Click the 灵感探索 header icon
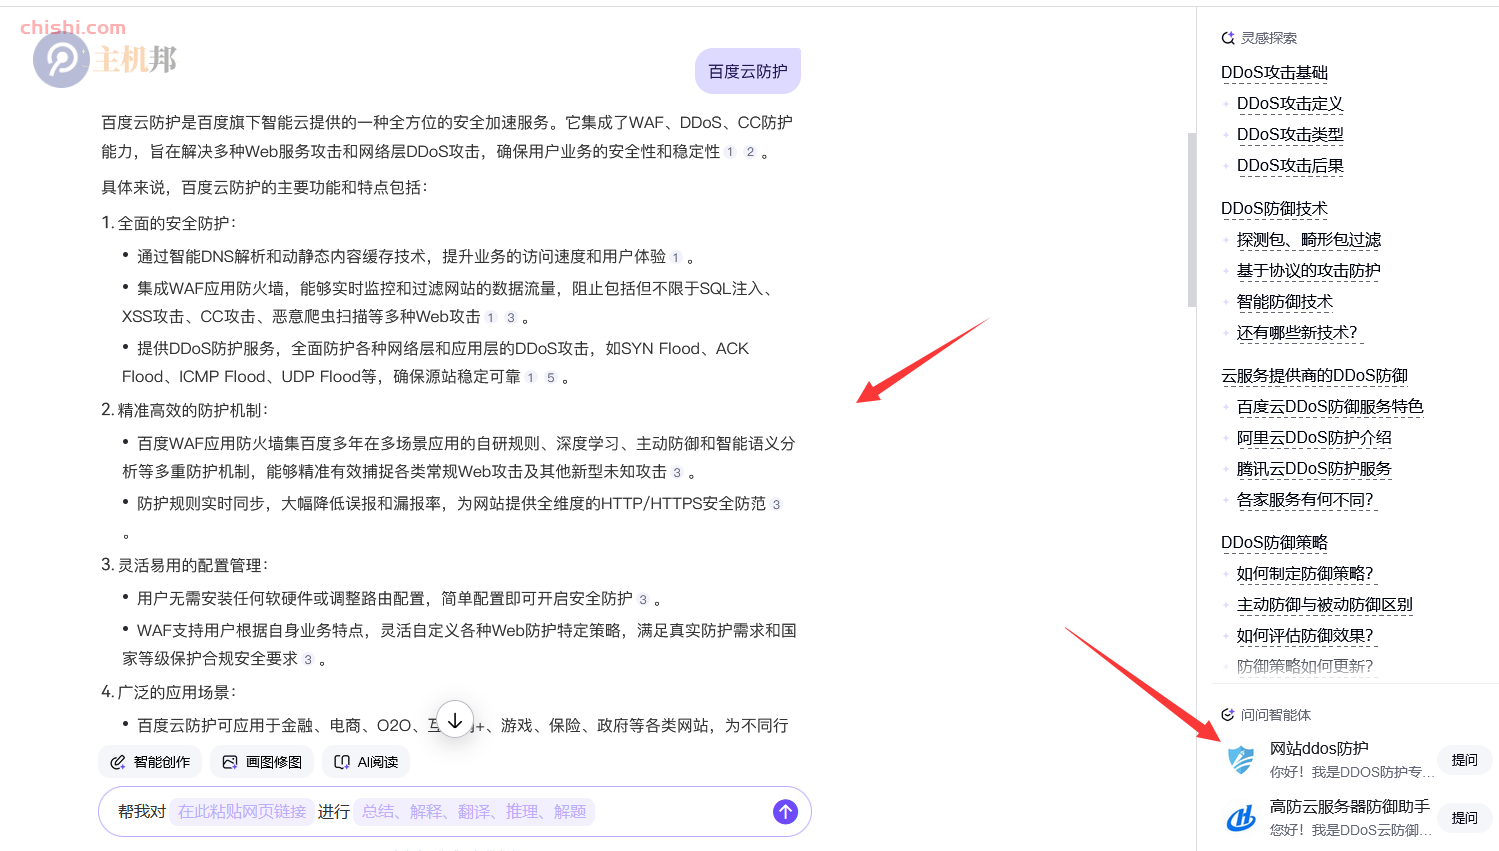 pos(1228,38)
